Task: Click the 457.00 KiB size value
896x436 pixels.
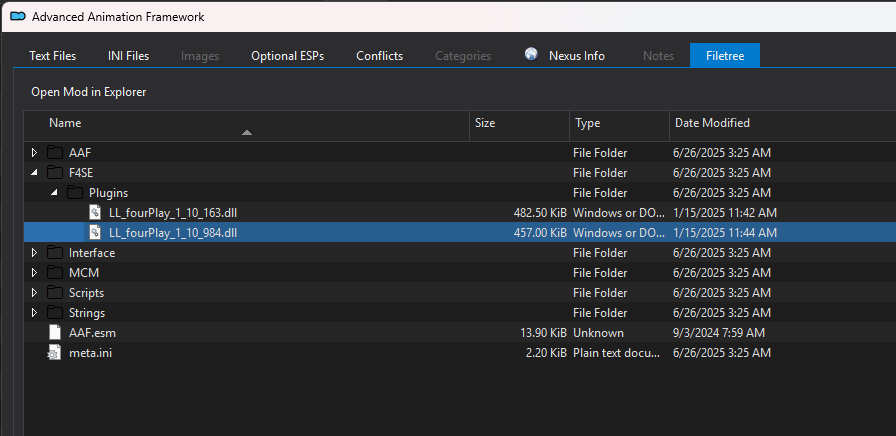Action: 540,233
